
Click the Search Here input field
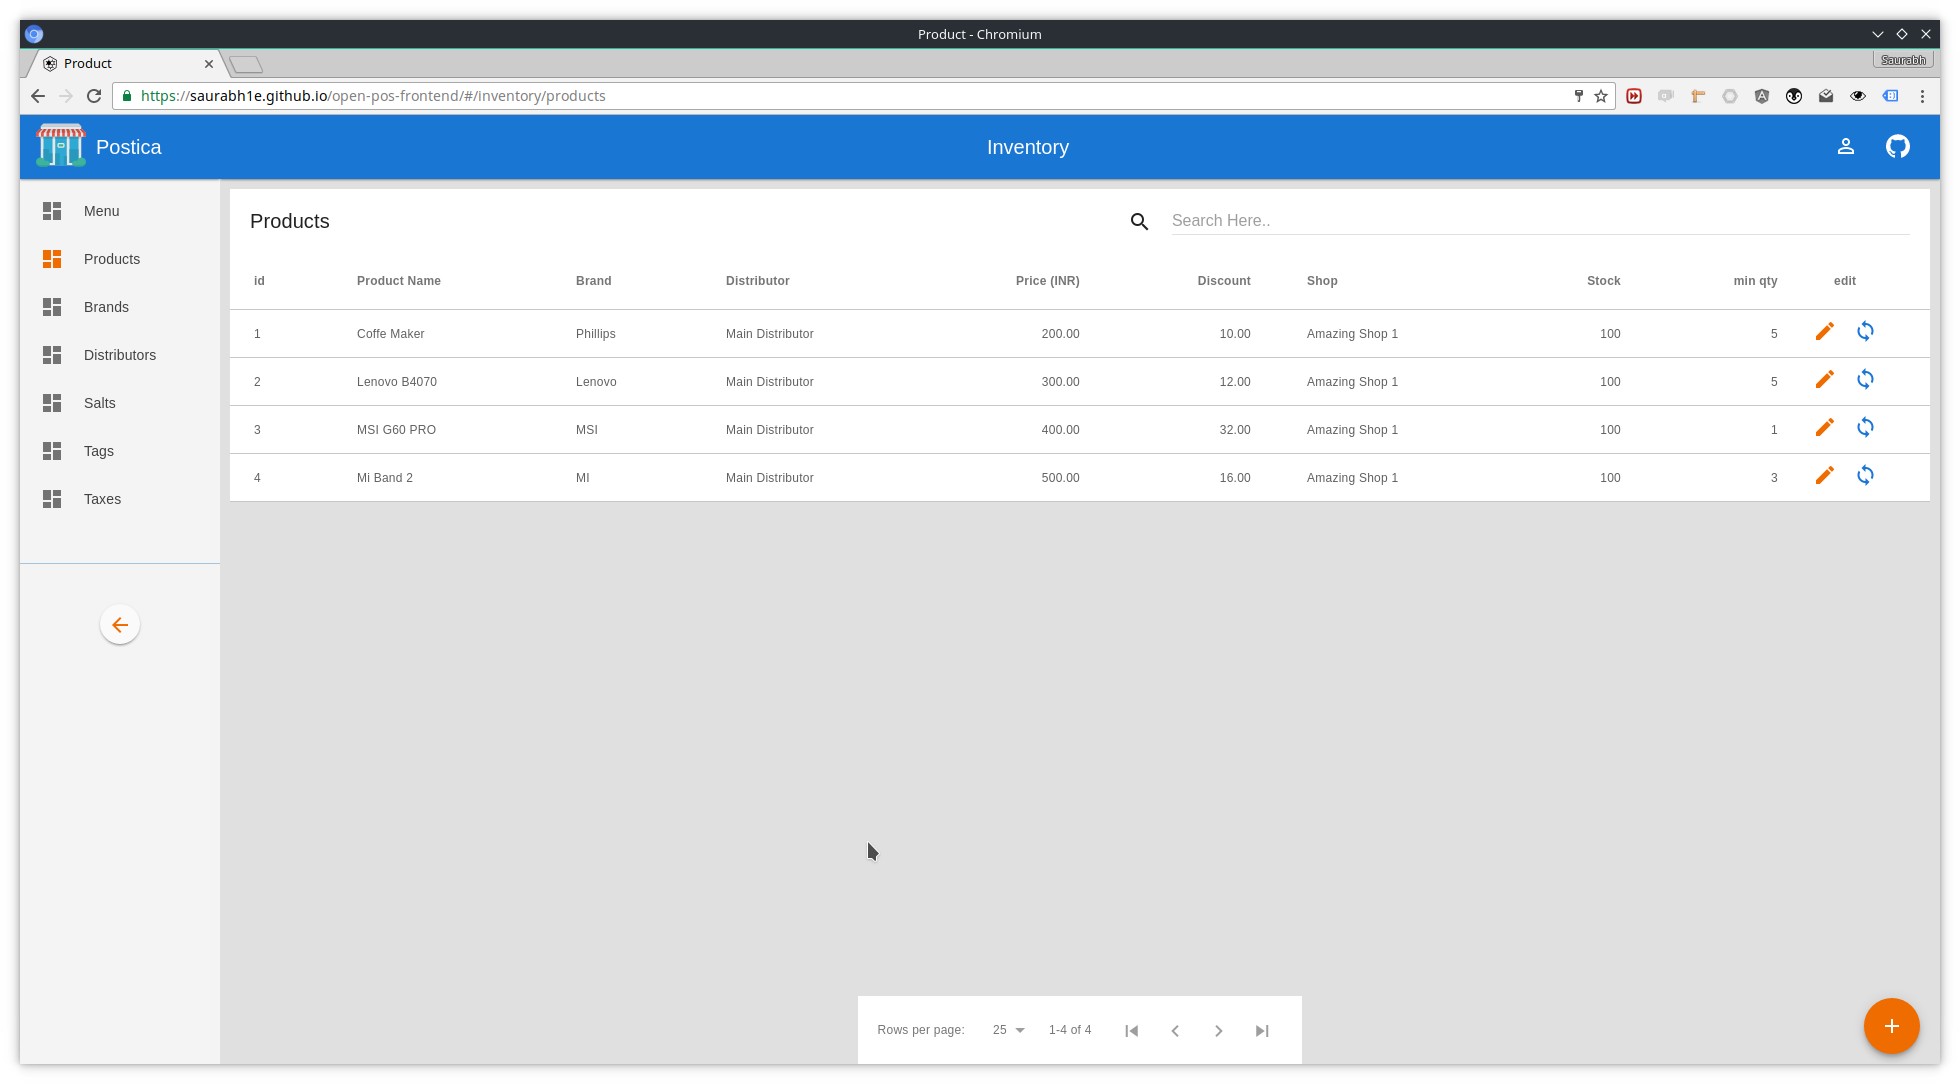point(1540,221)
